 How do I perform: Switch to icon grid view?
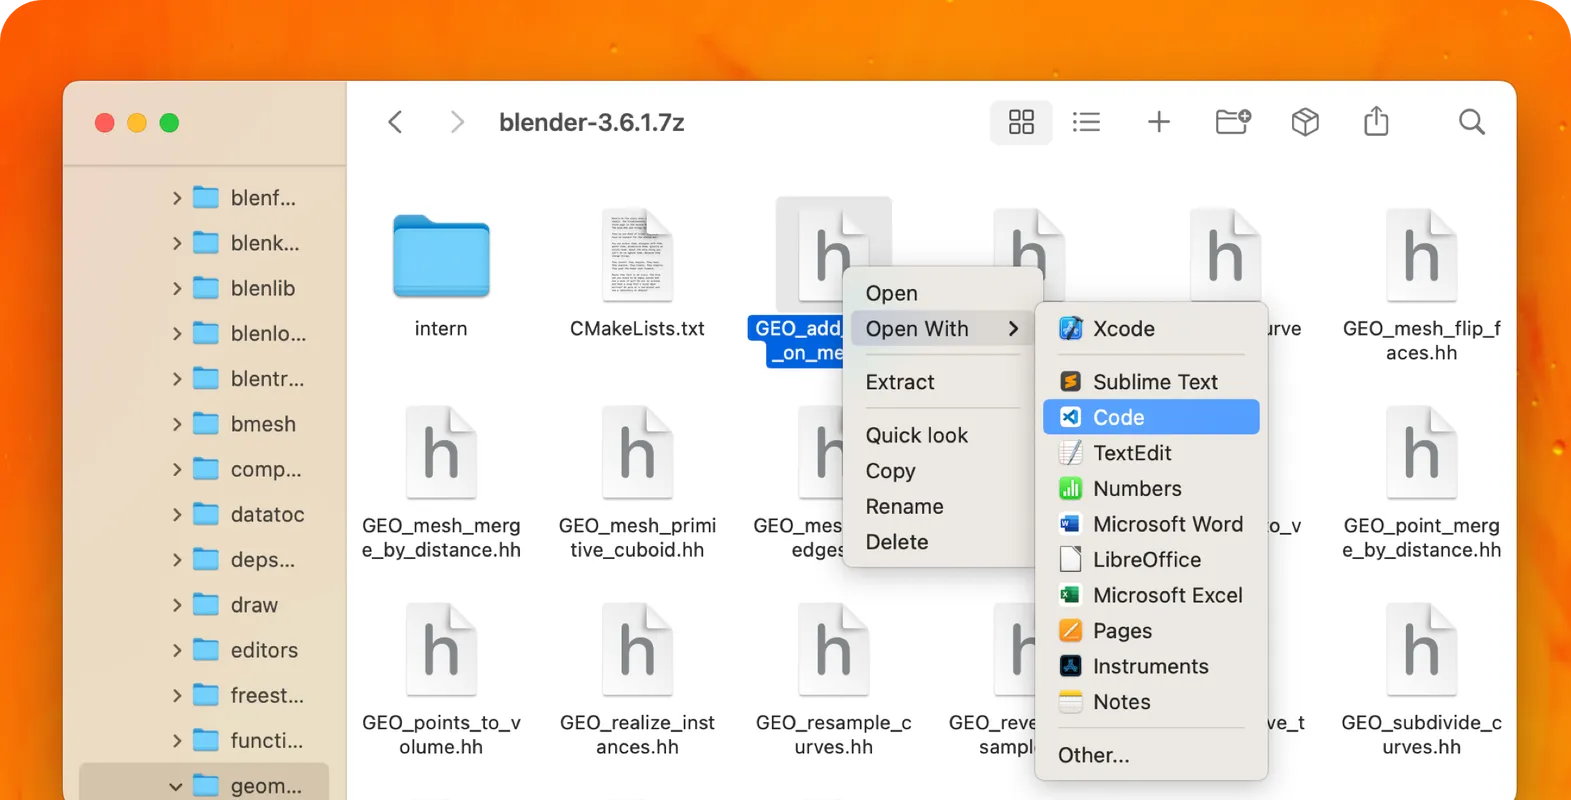pos(1021,122)
